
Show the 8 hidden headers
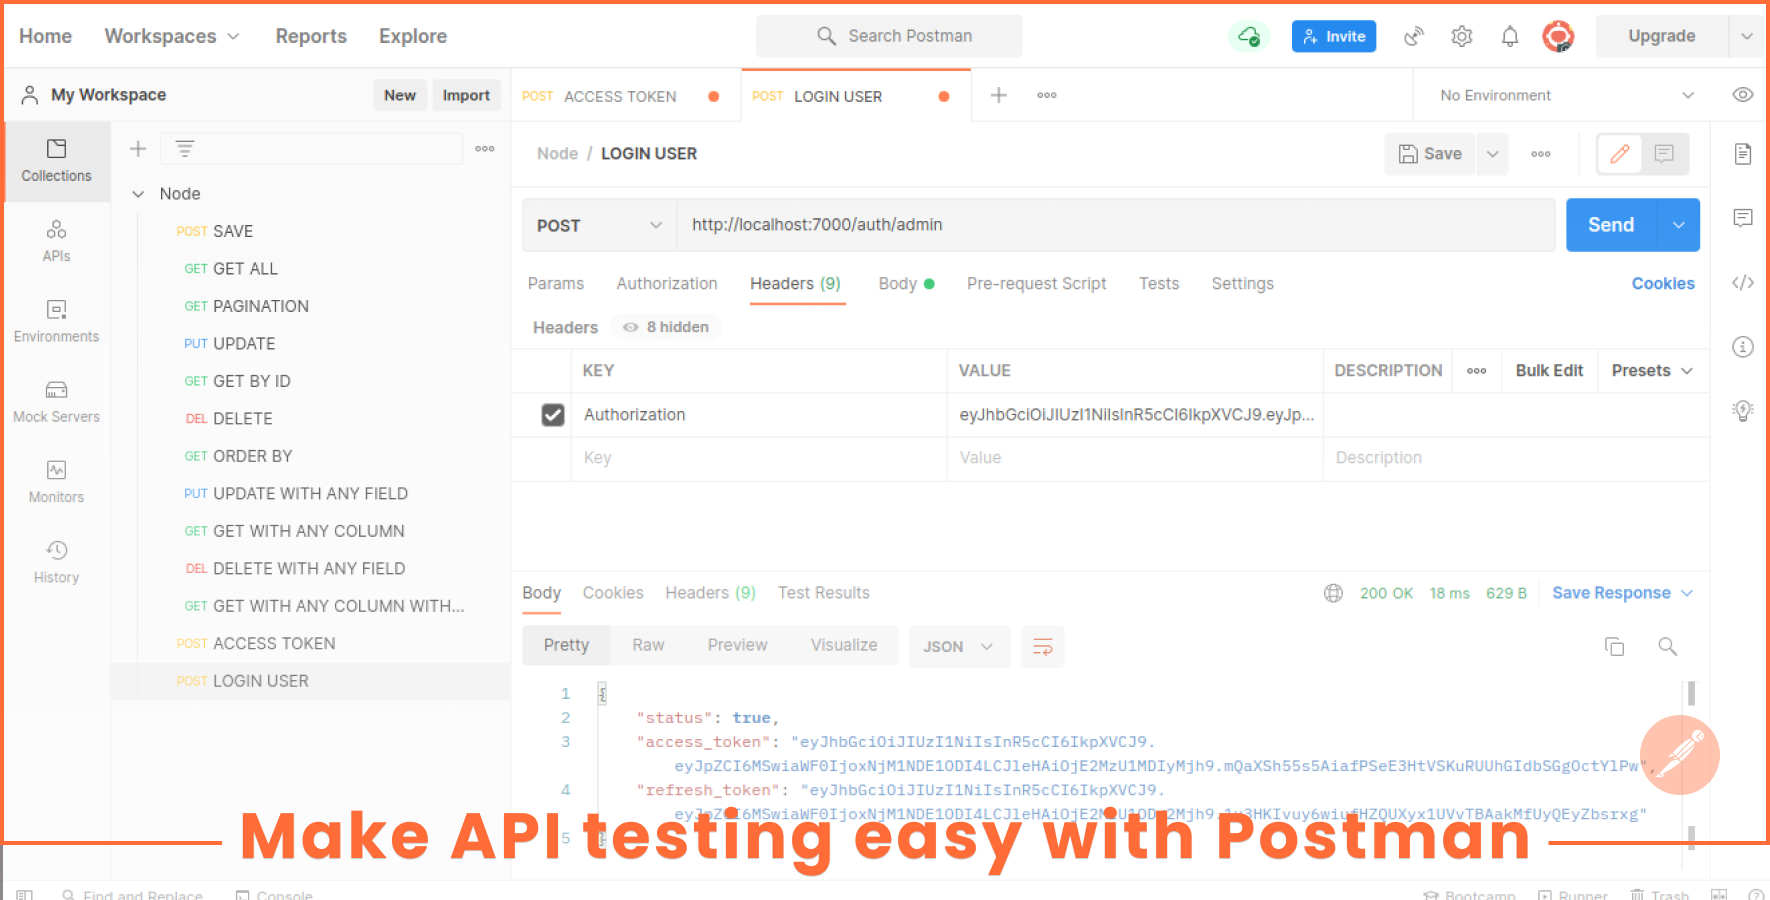[x=666, y=326]
